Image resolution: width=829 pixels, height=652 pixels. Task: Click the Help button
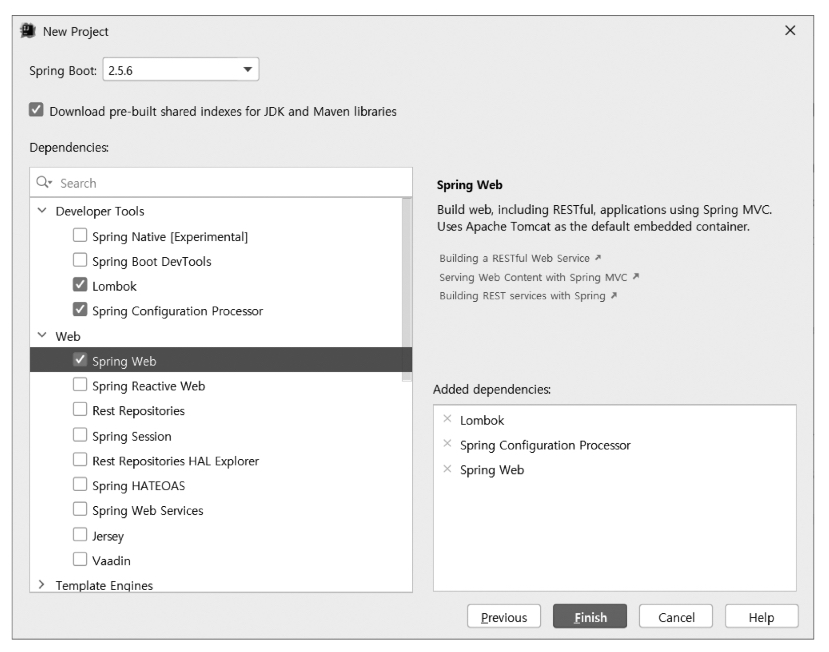[x=761, y=617]
